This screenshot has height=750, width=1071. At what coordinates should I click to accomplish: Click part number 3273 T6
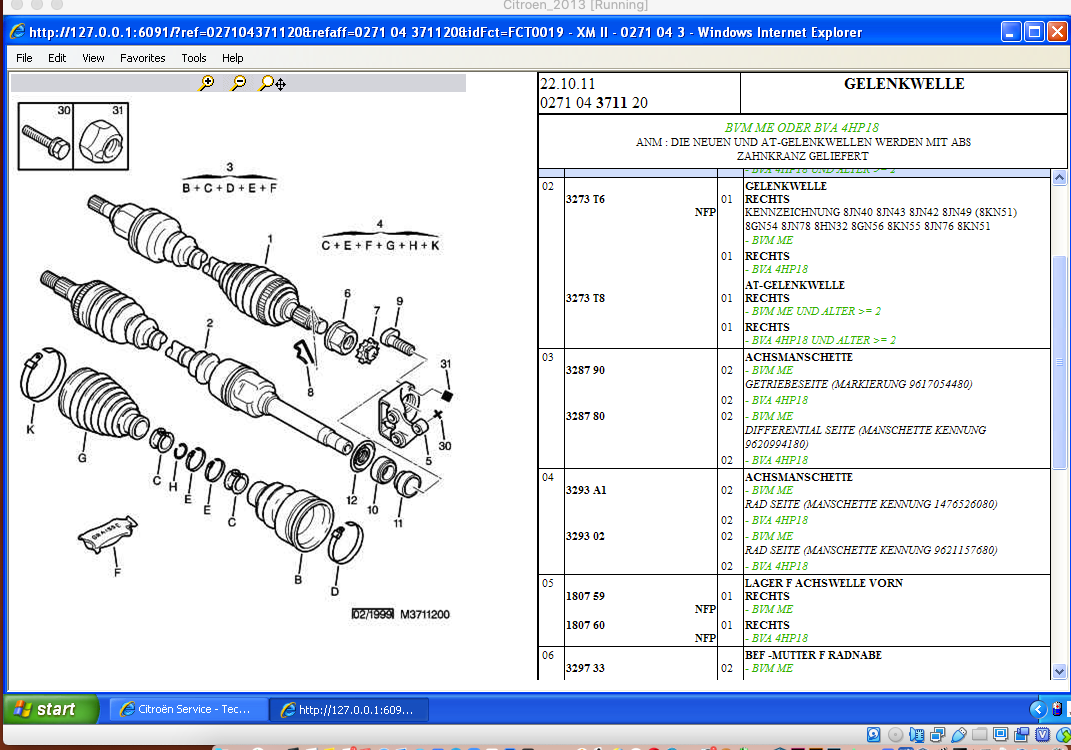tap(585, 199)
